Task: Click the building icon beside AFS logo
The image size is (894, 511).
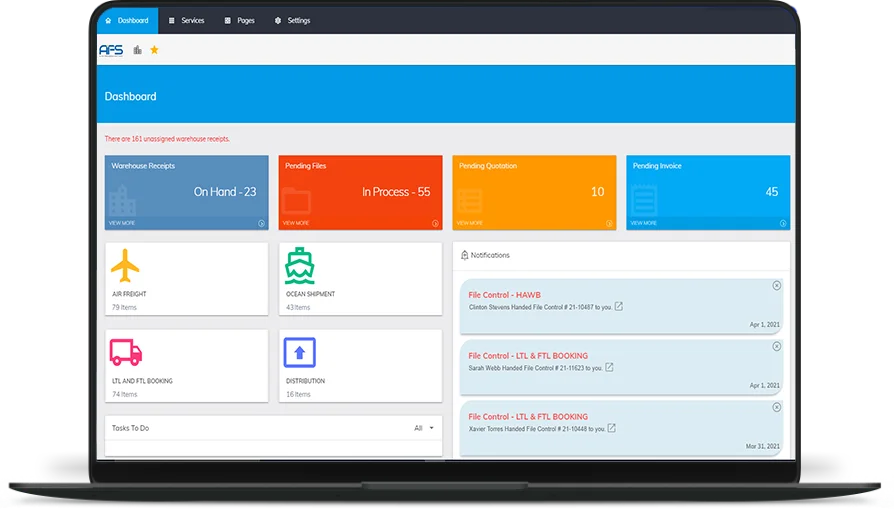Action: coord(137,50)
